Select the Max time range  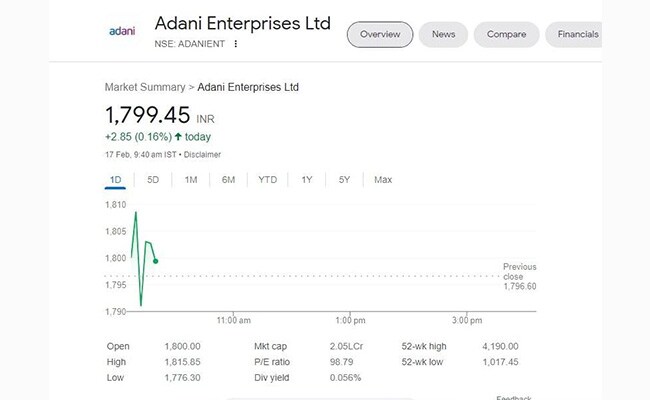pos(383,180)
